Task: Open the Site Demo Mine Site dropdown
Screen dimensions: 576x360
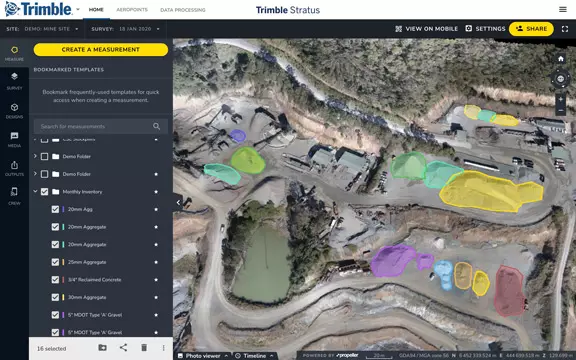Action: coord(42,29)
